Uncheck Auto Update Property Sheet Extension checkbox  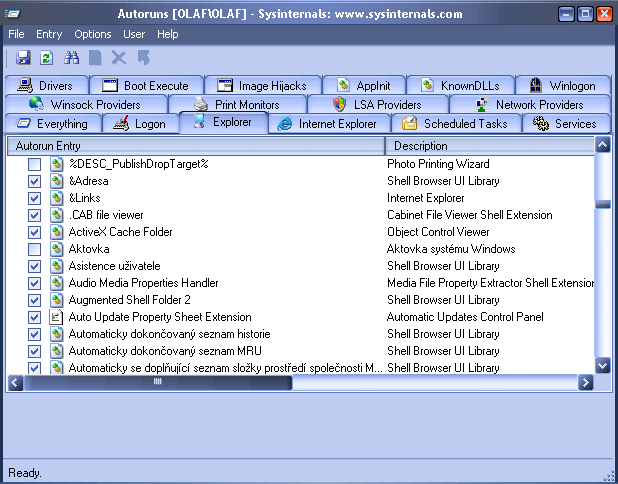click(34, 317)
